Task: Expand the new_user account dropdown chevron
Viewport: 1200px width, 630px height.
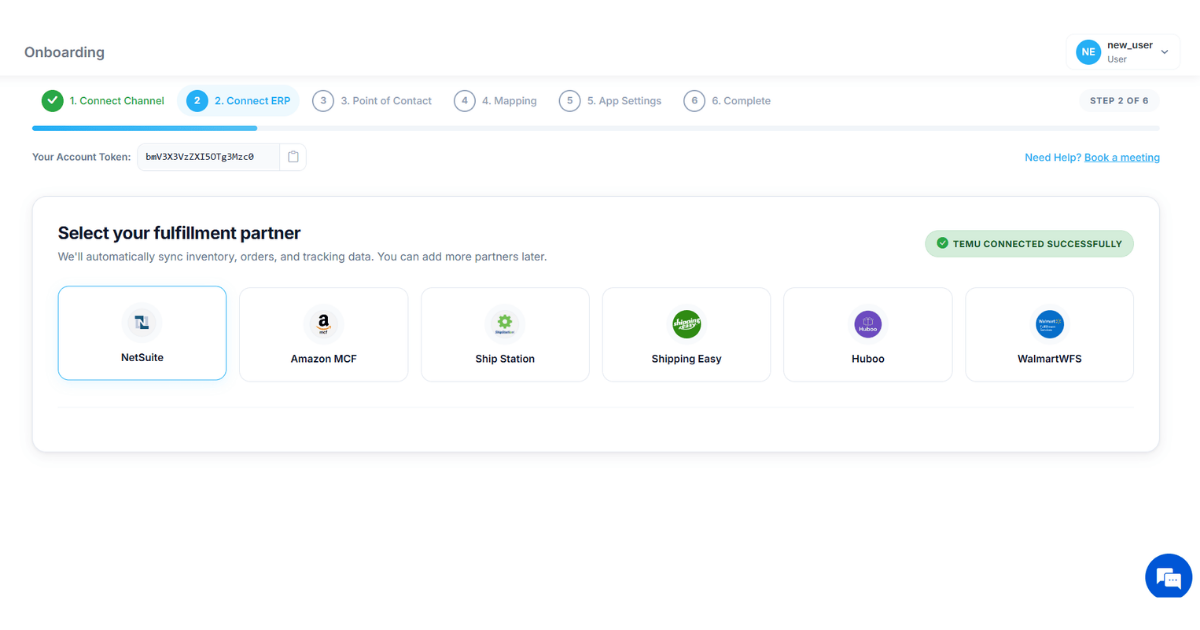Action: (x=1164, y=52)
